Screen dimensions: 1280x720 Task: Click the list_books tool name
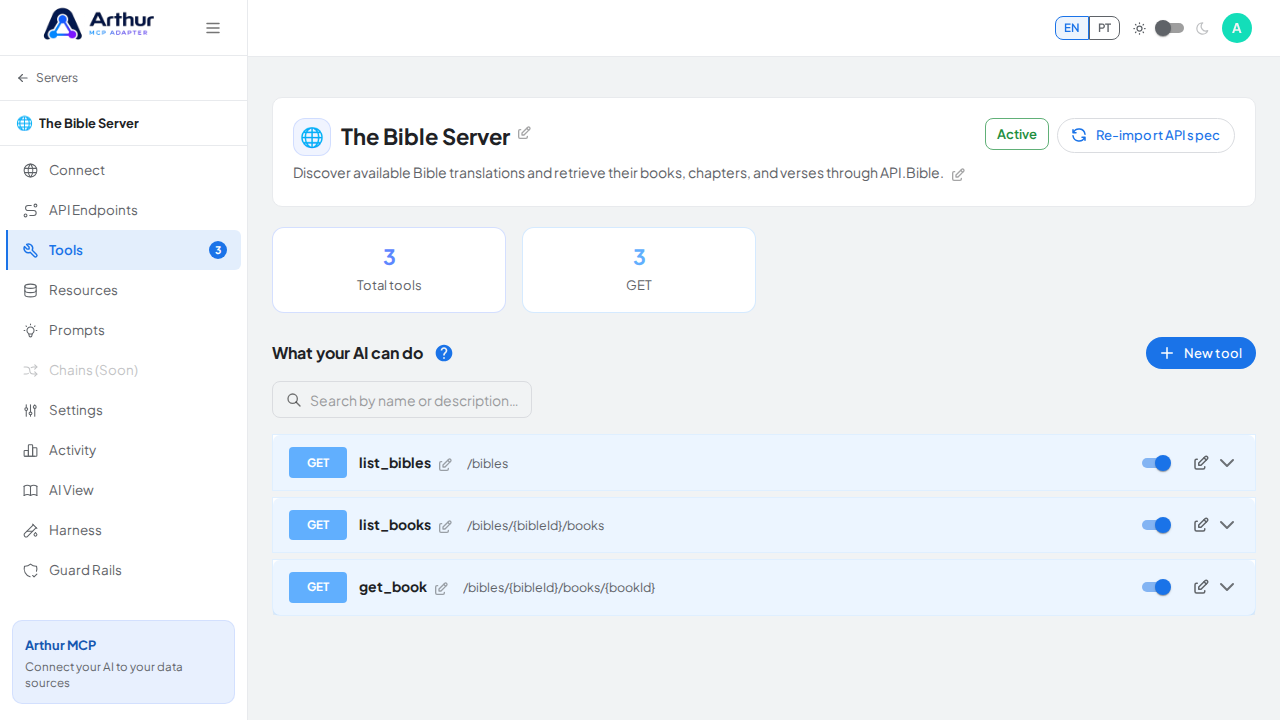tap(395, 525)
